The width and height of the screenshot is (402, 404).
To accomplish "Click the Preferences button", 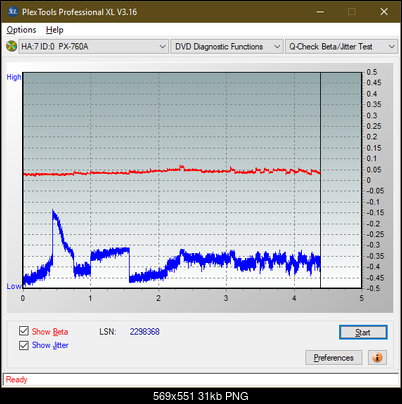I will coord(333,358).
